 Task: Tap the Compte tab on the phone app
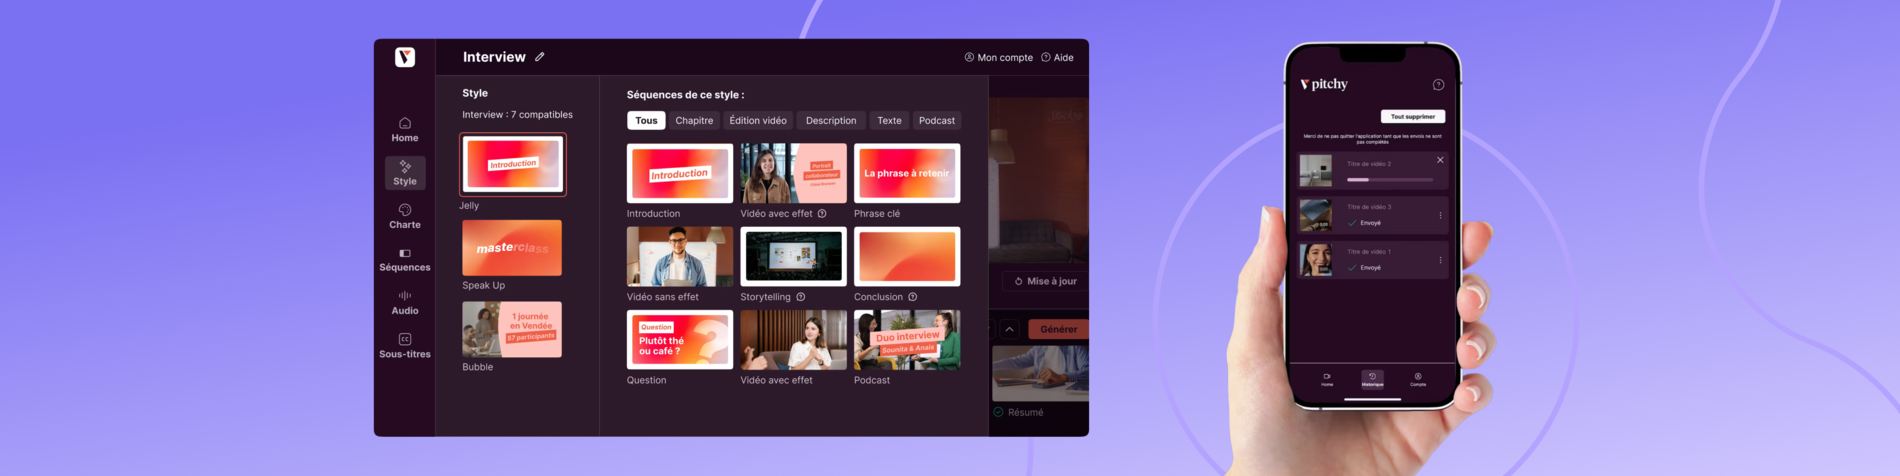click(1418, 380)
